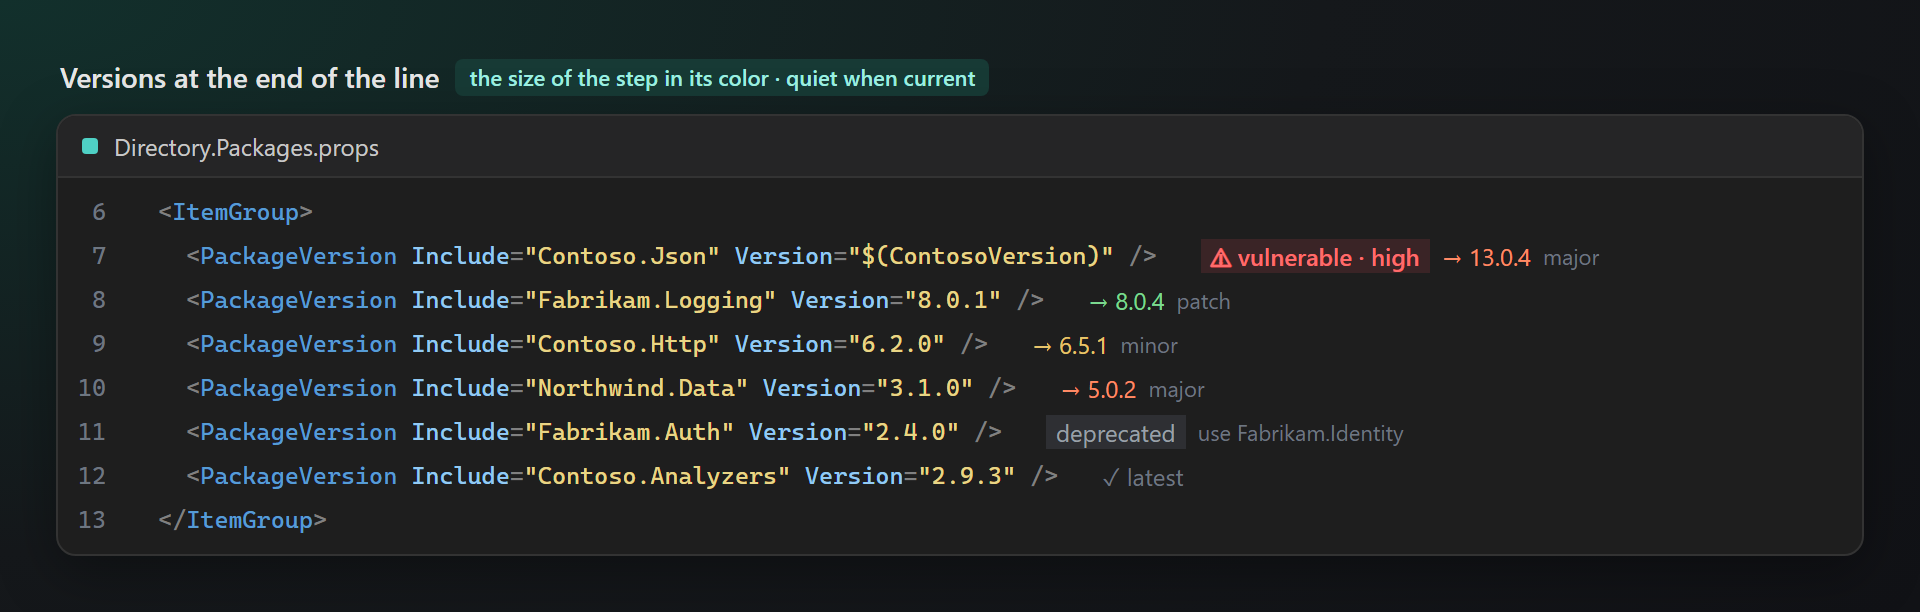Click the arrow before version 5.0.2

[1071, 390]
